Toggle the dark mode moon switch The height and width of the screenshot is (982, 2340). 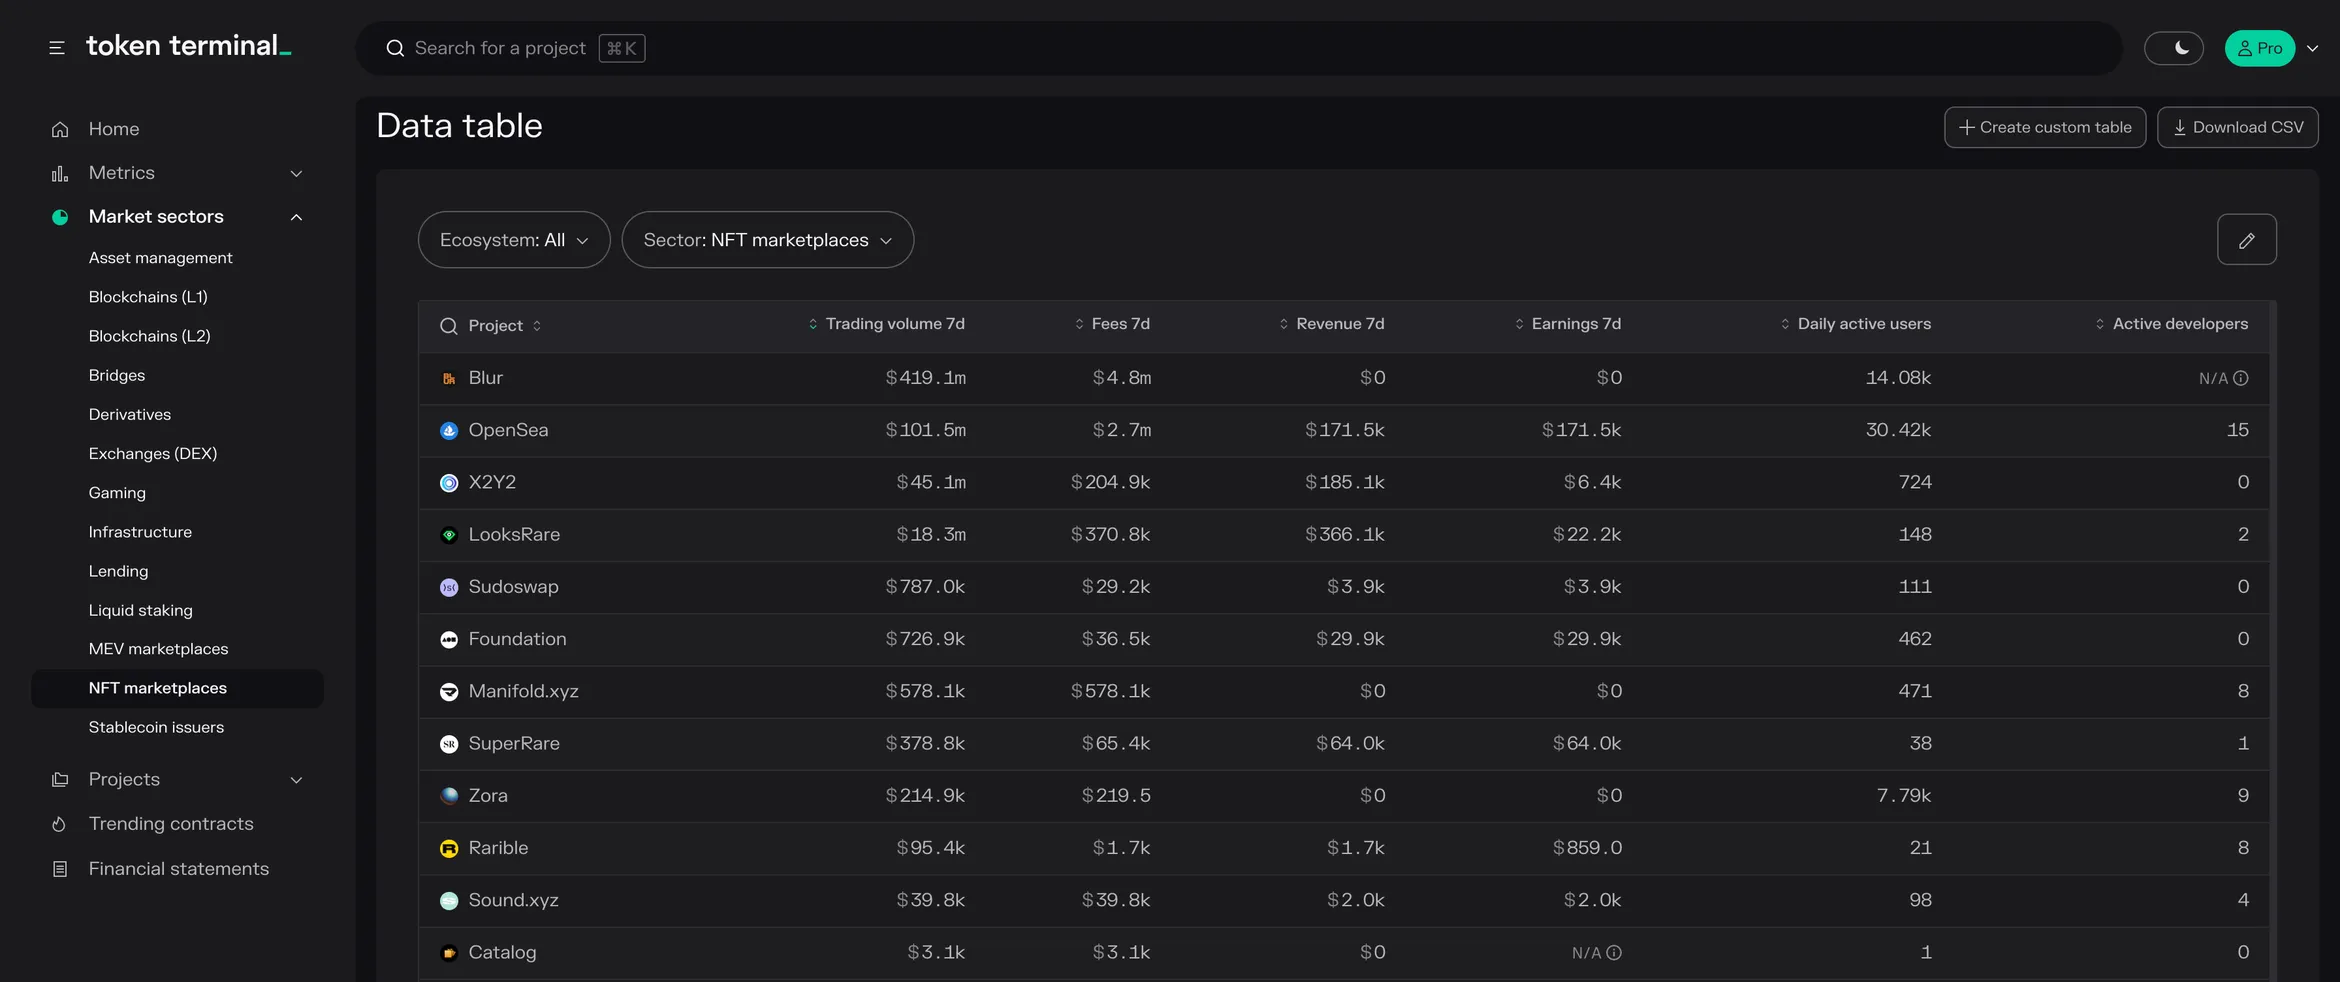[x=2173, y=48]
